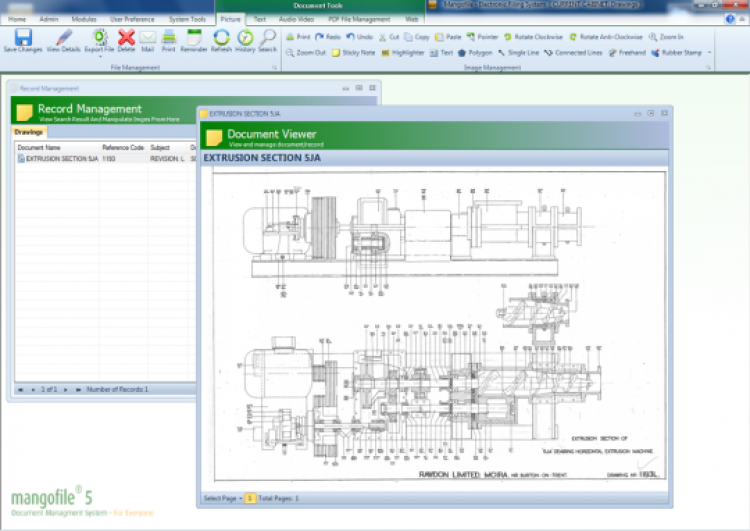Screen dimensions: 750x531
Task: Select the Drawings tab in Record Management
Action: coord(29,133)
